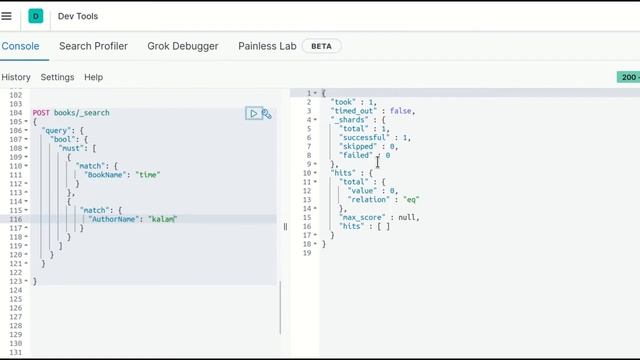Open the Grok Debugger tab
Viewport: 640px width, 360px height.
(x=183, y=46)
